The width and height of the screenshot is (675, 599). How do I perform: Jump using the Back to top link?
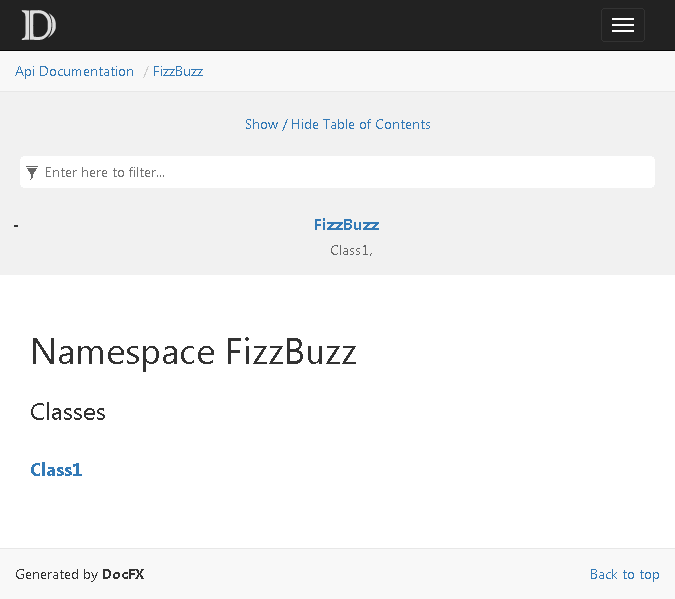point(624,574)
